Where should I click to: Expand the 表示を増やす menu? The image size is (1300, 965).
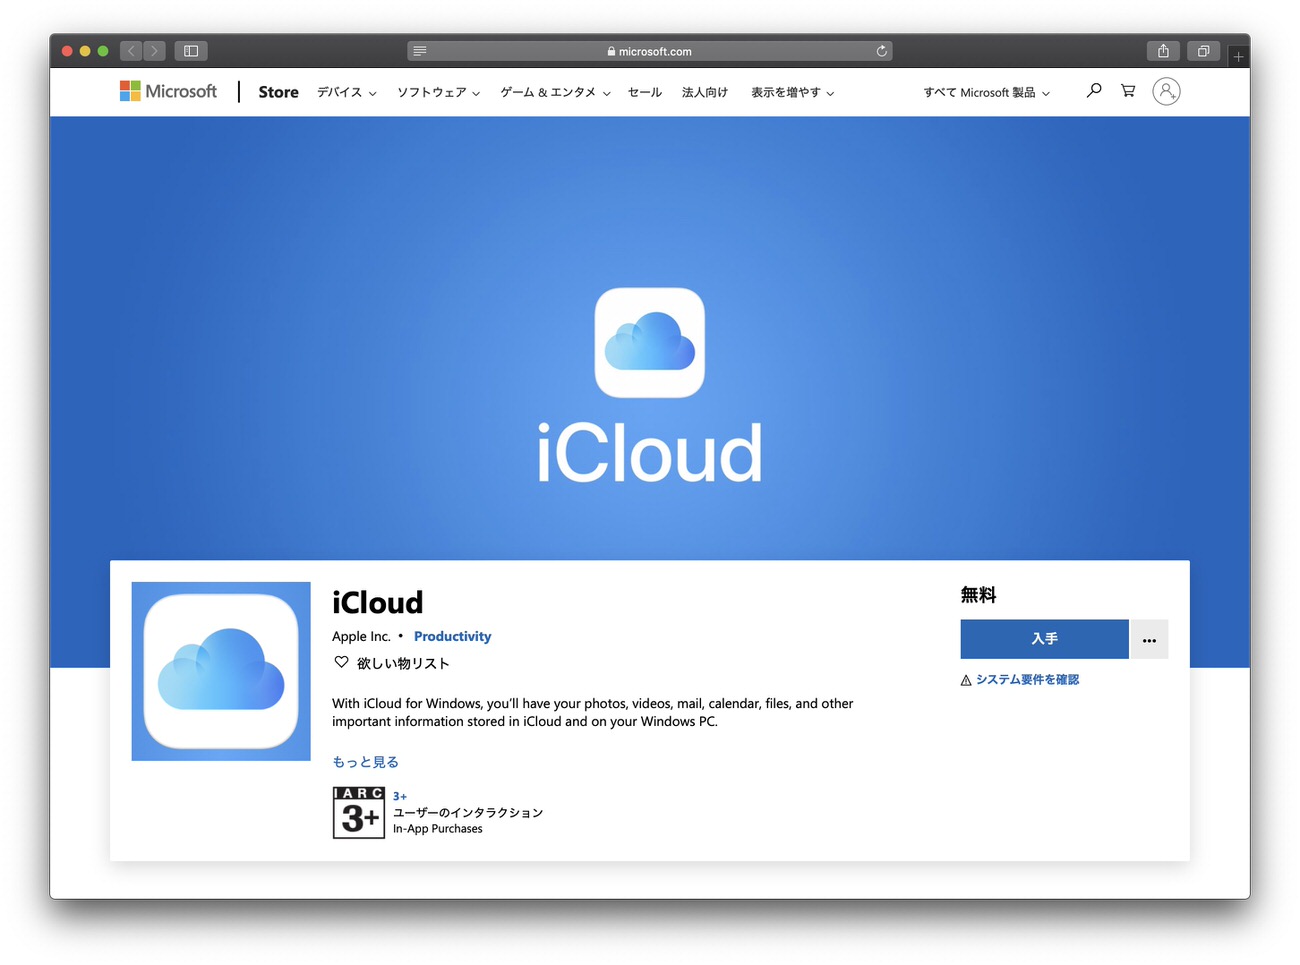793,92
